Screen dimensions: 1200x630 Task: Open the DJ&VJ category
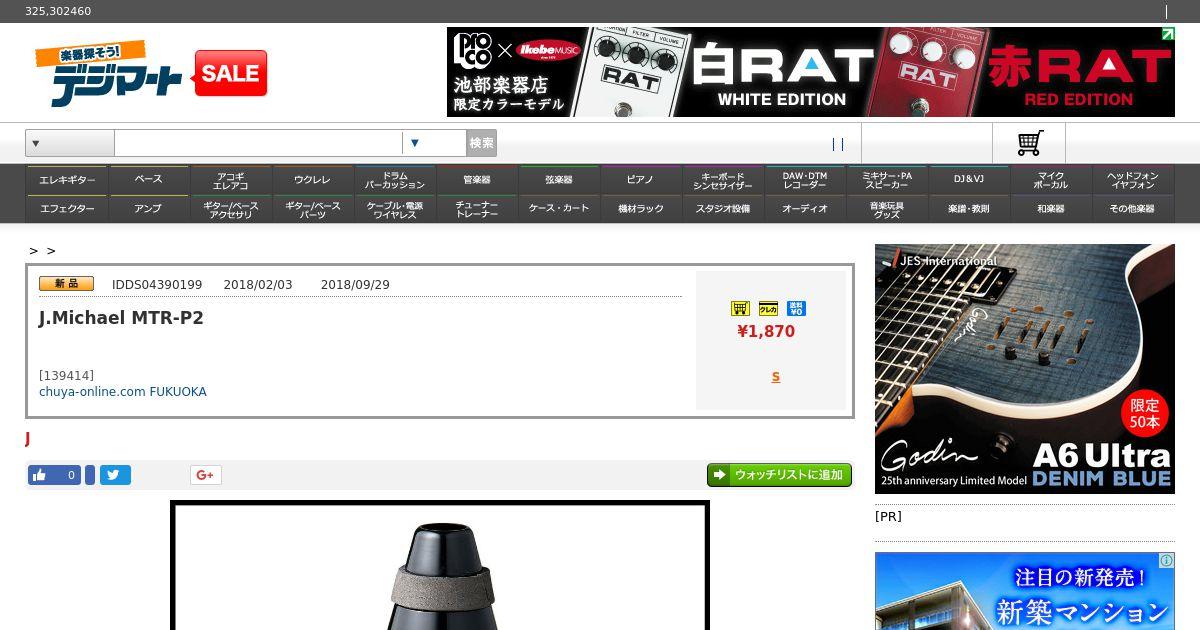(x=968, y=180)
